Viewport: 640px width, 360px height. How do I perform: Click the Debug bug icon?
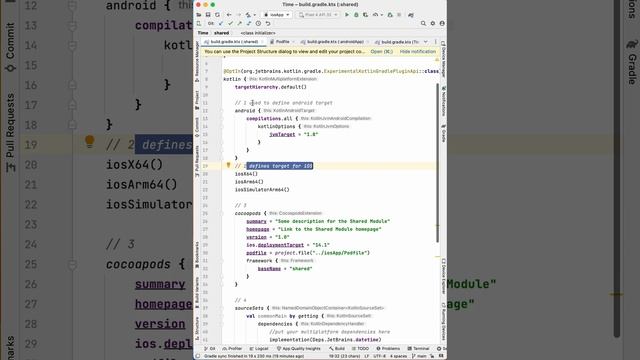(356, 15)
